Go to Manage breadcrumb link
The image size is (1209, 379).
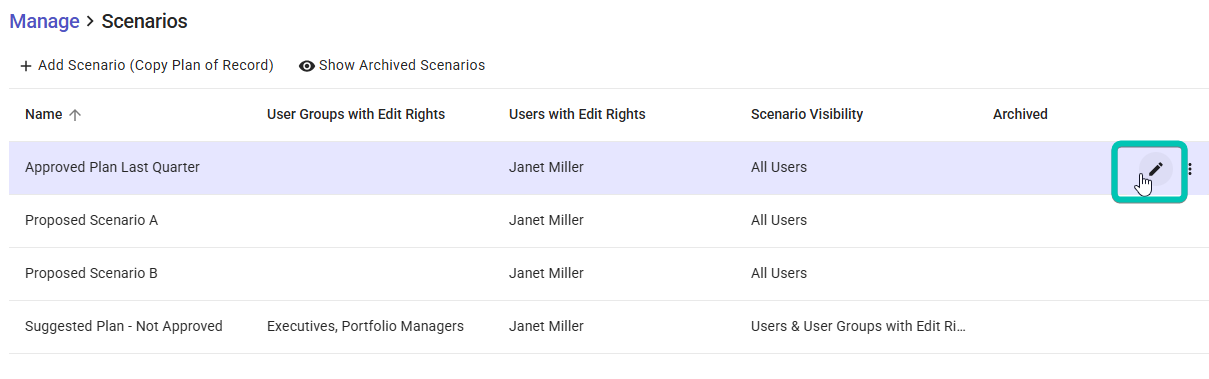tap(44, 21)
